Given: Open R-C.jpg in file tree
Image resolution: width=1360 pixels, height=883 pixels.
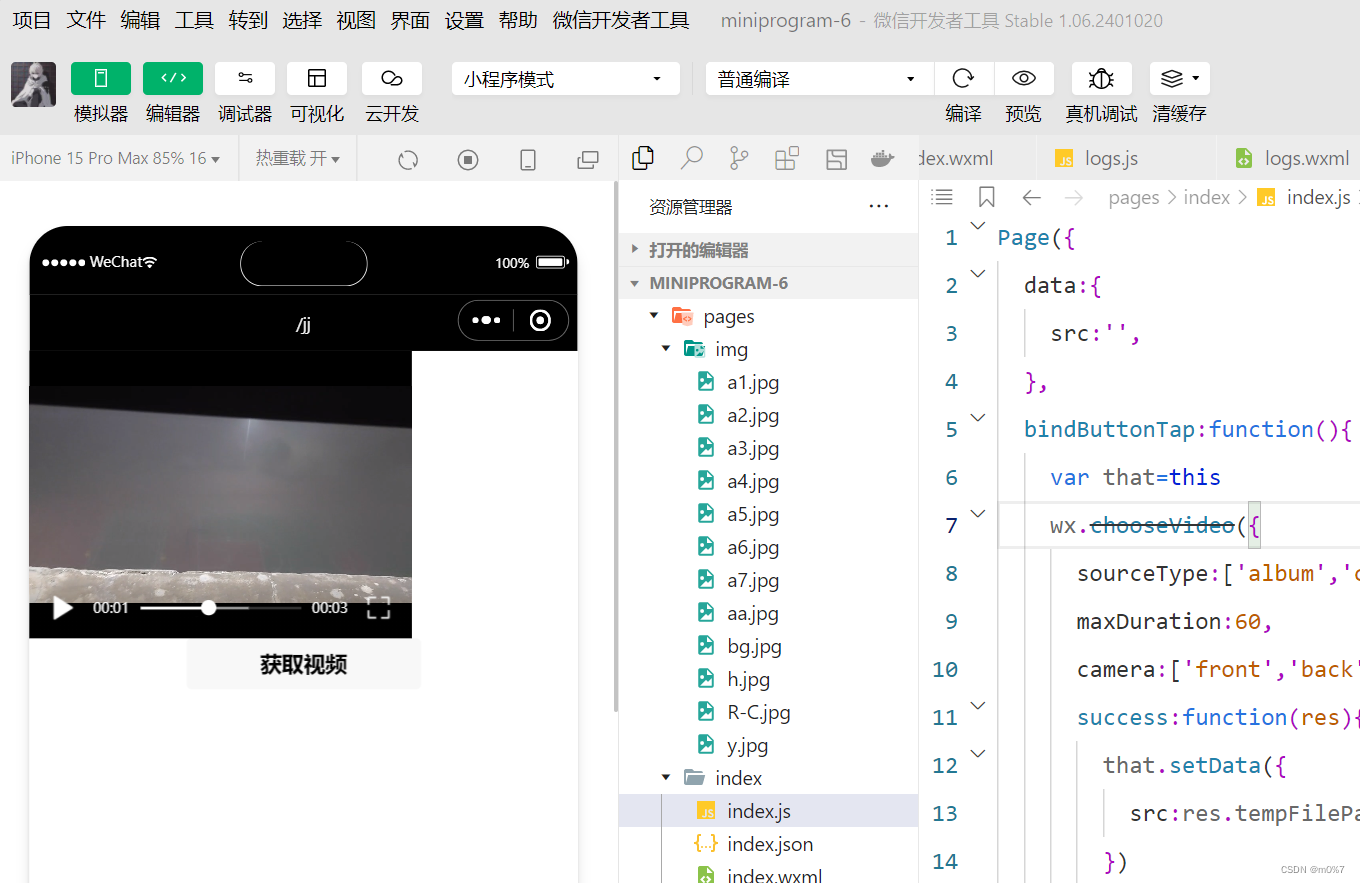Looking at the screenshot, I should (x=759, y=712).
